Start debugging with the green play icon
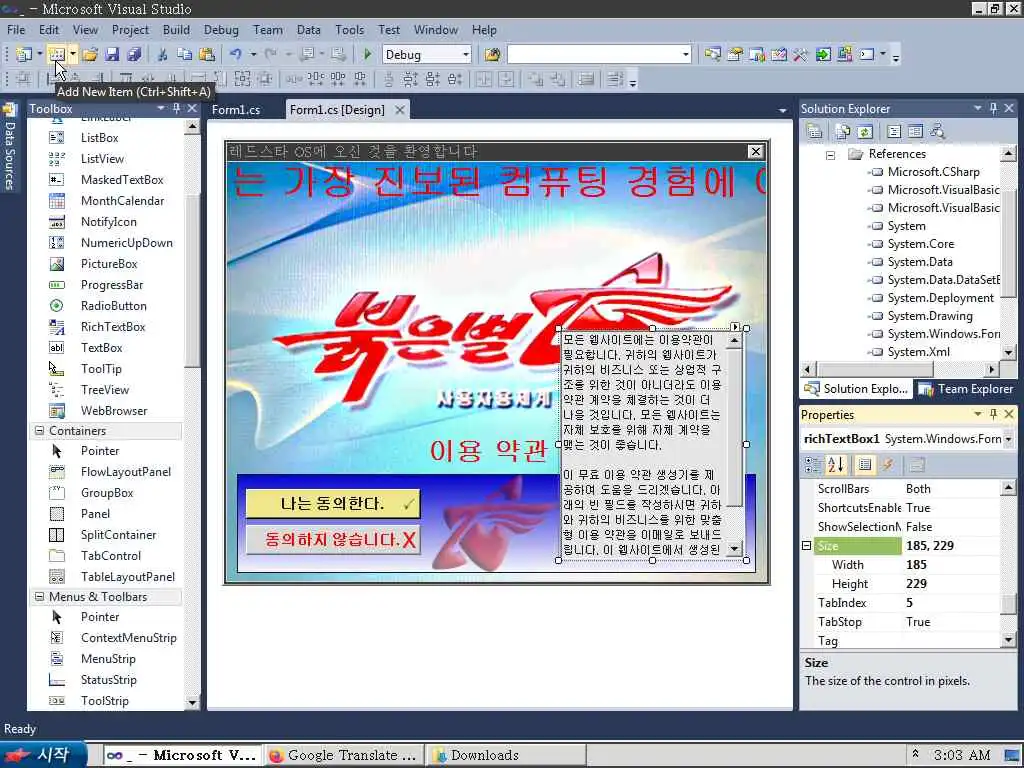1024x768 pixels. [x=367, y=54]
